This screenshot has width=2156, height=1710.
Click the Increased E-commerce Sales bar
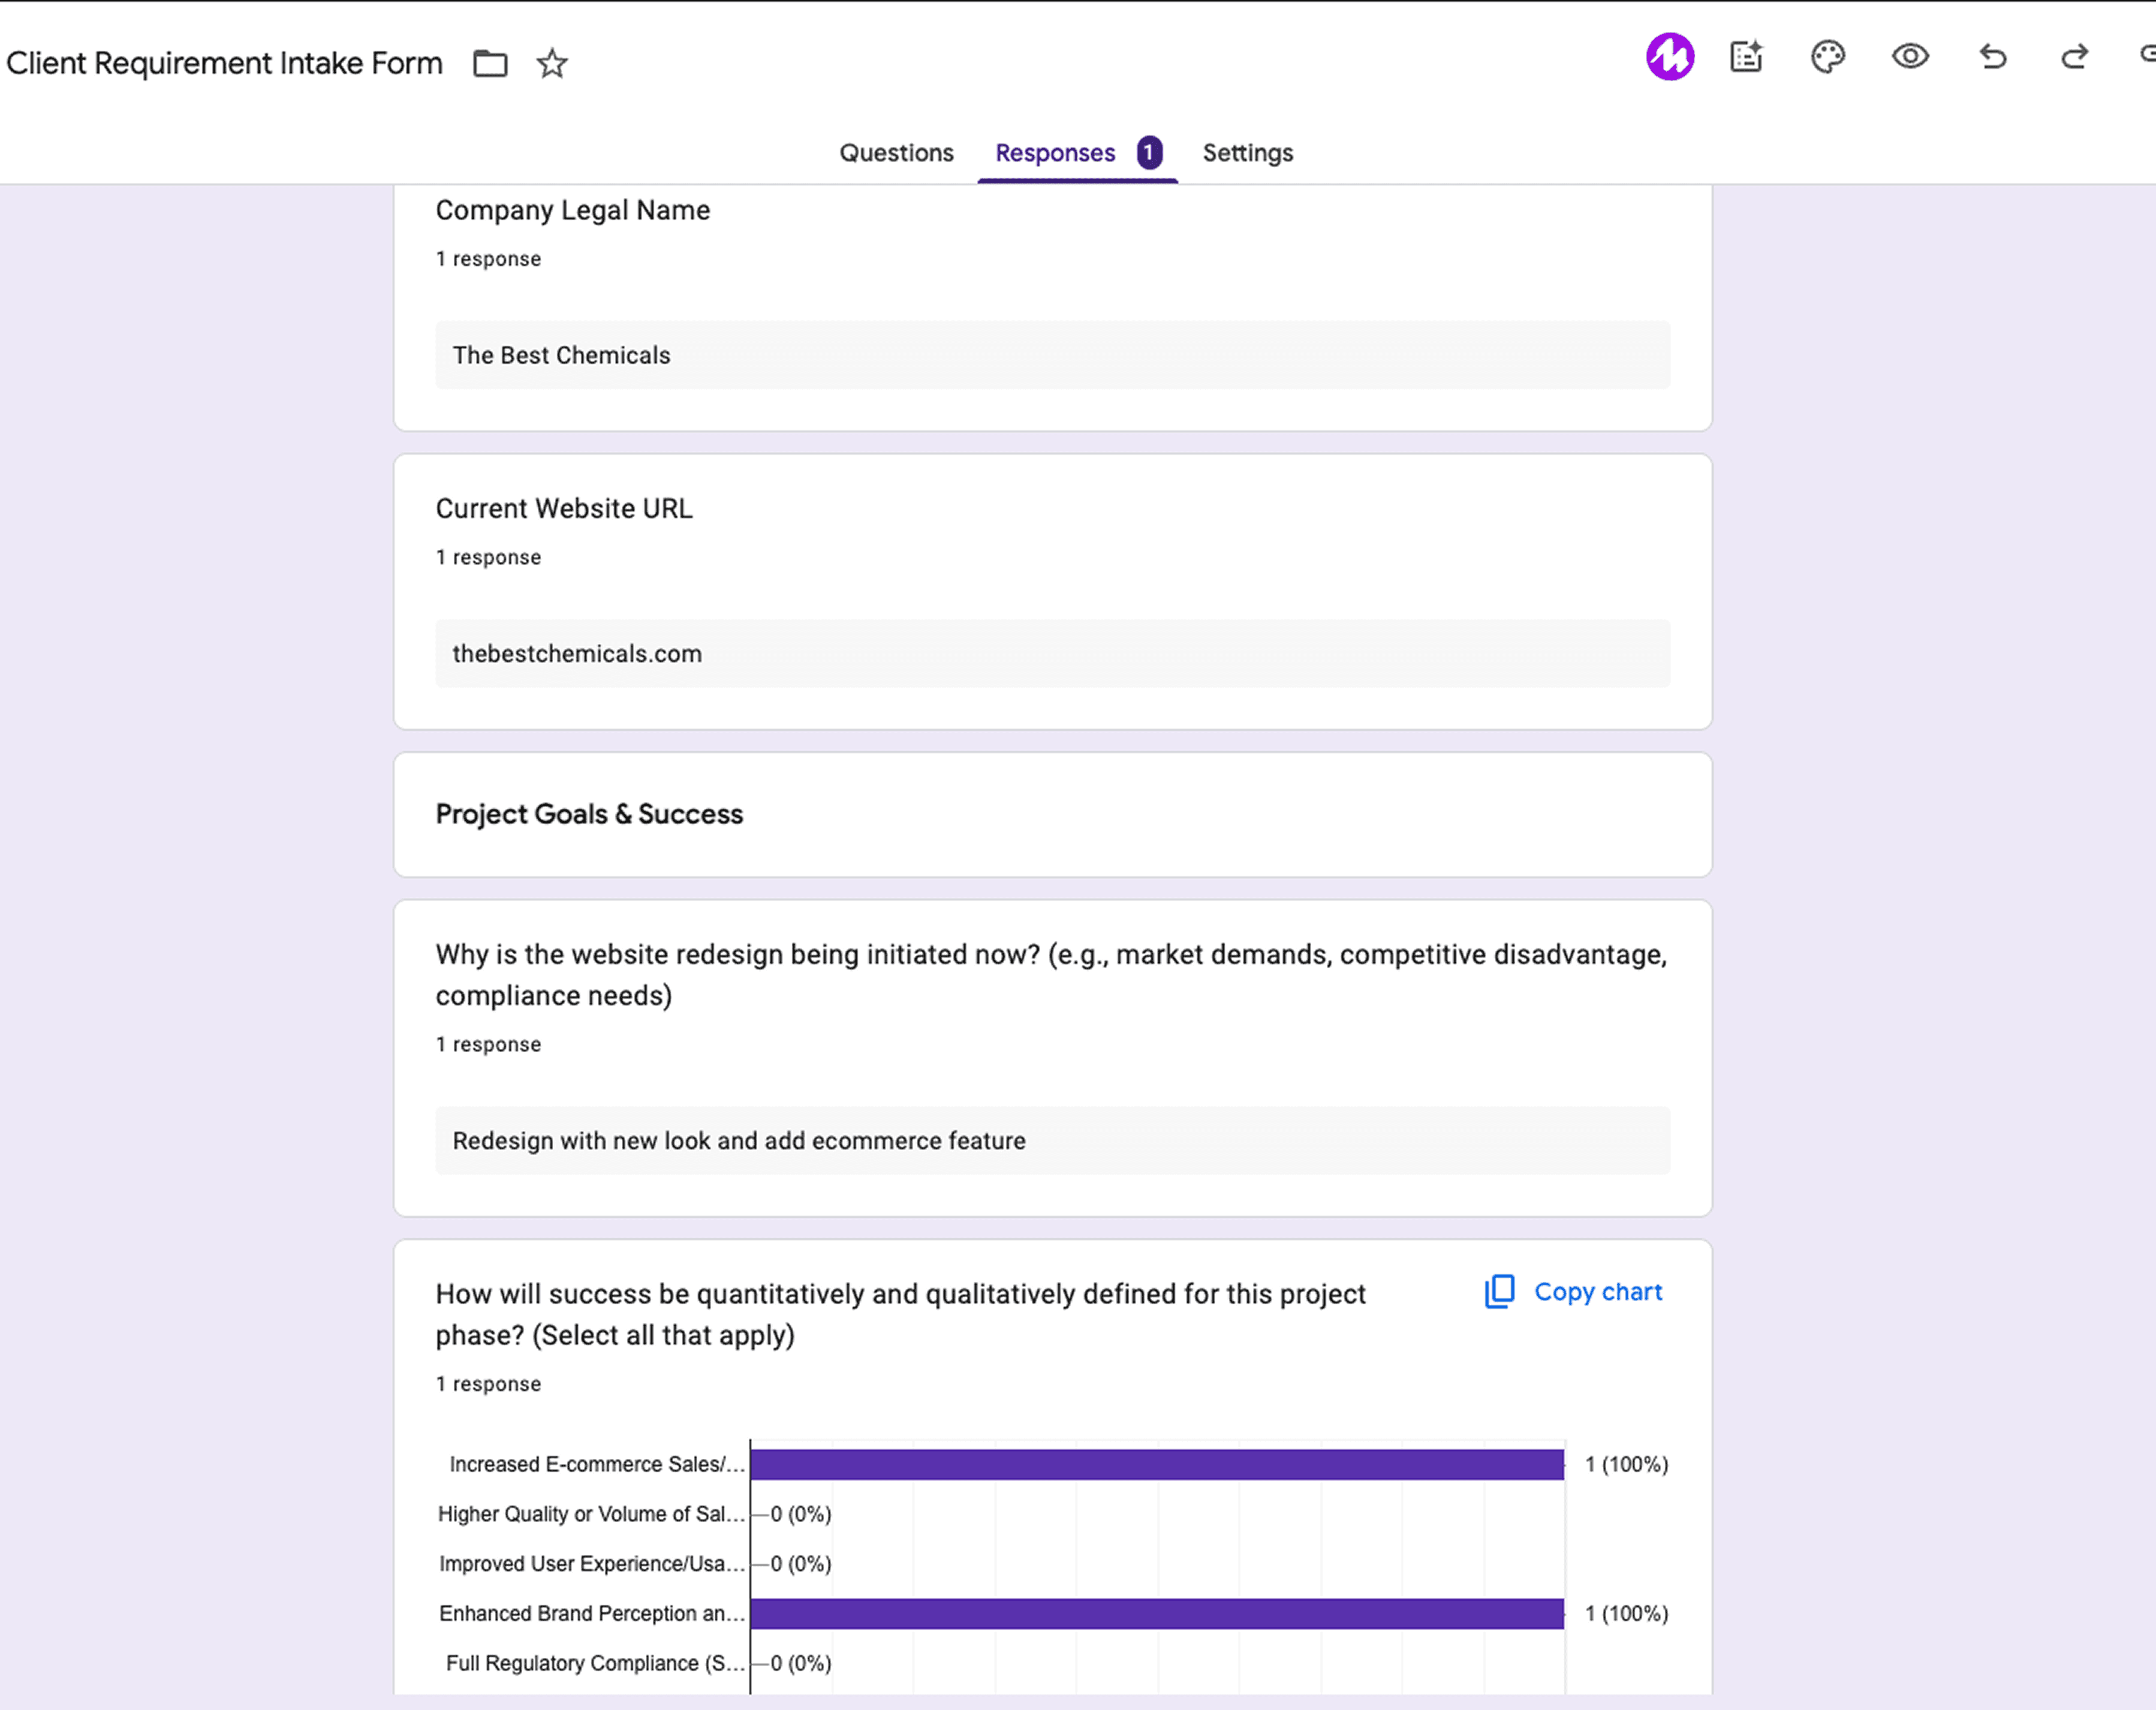point(1156,1464)
